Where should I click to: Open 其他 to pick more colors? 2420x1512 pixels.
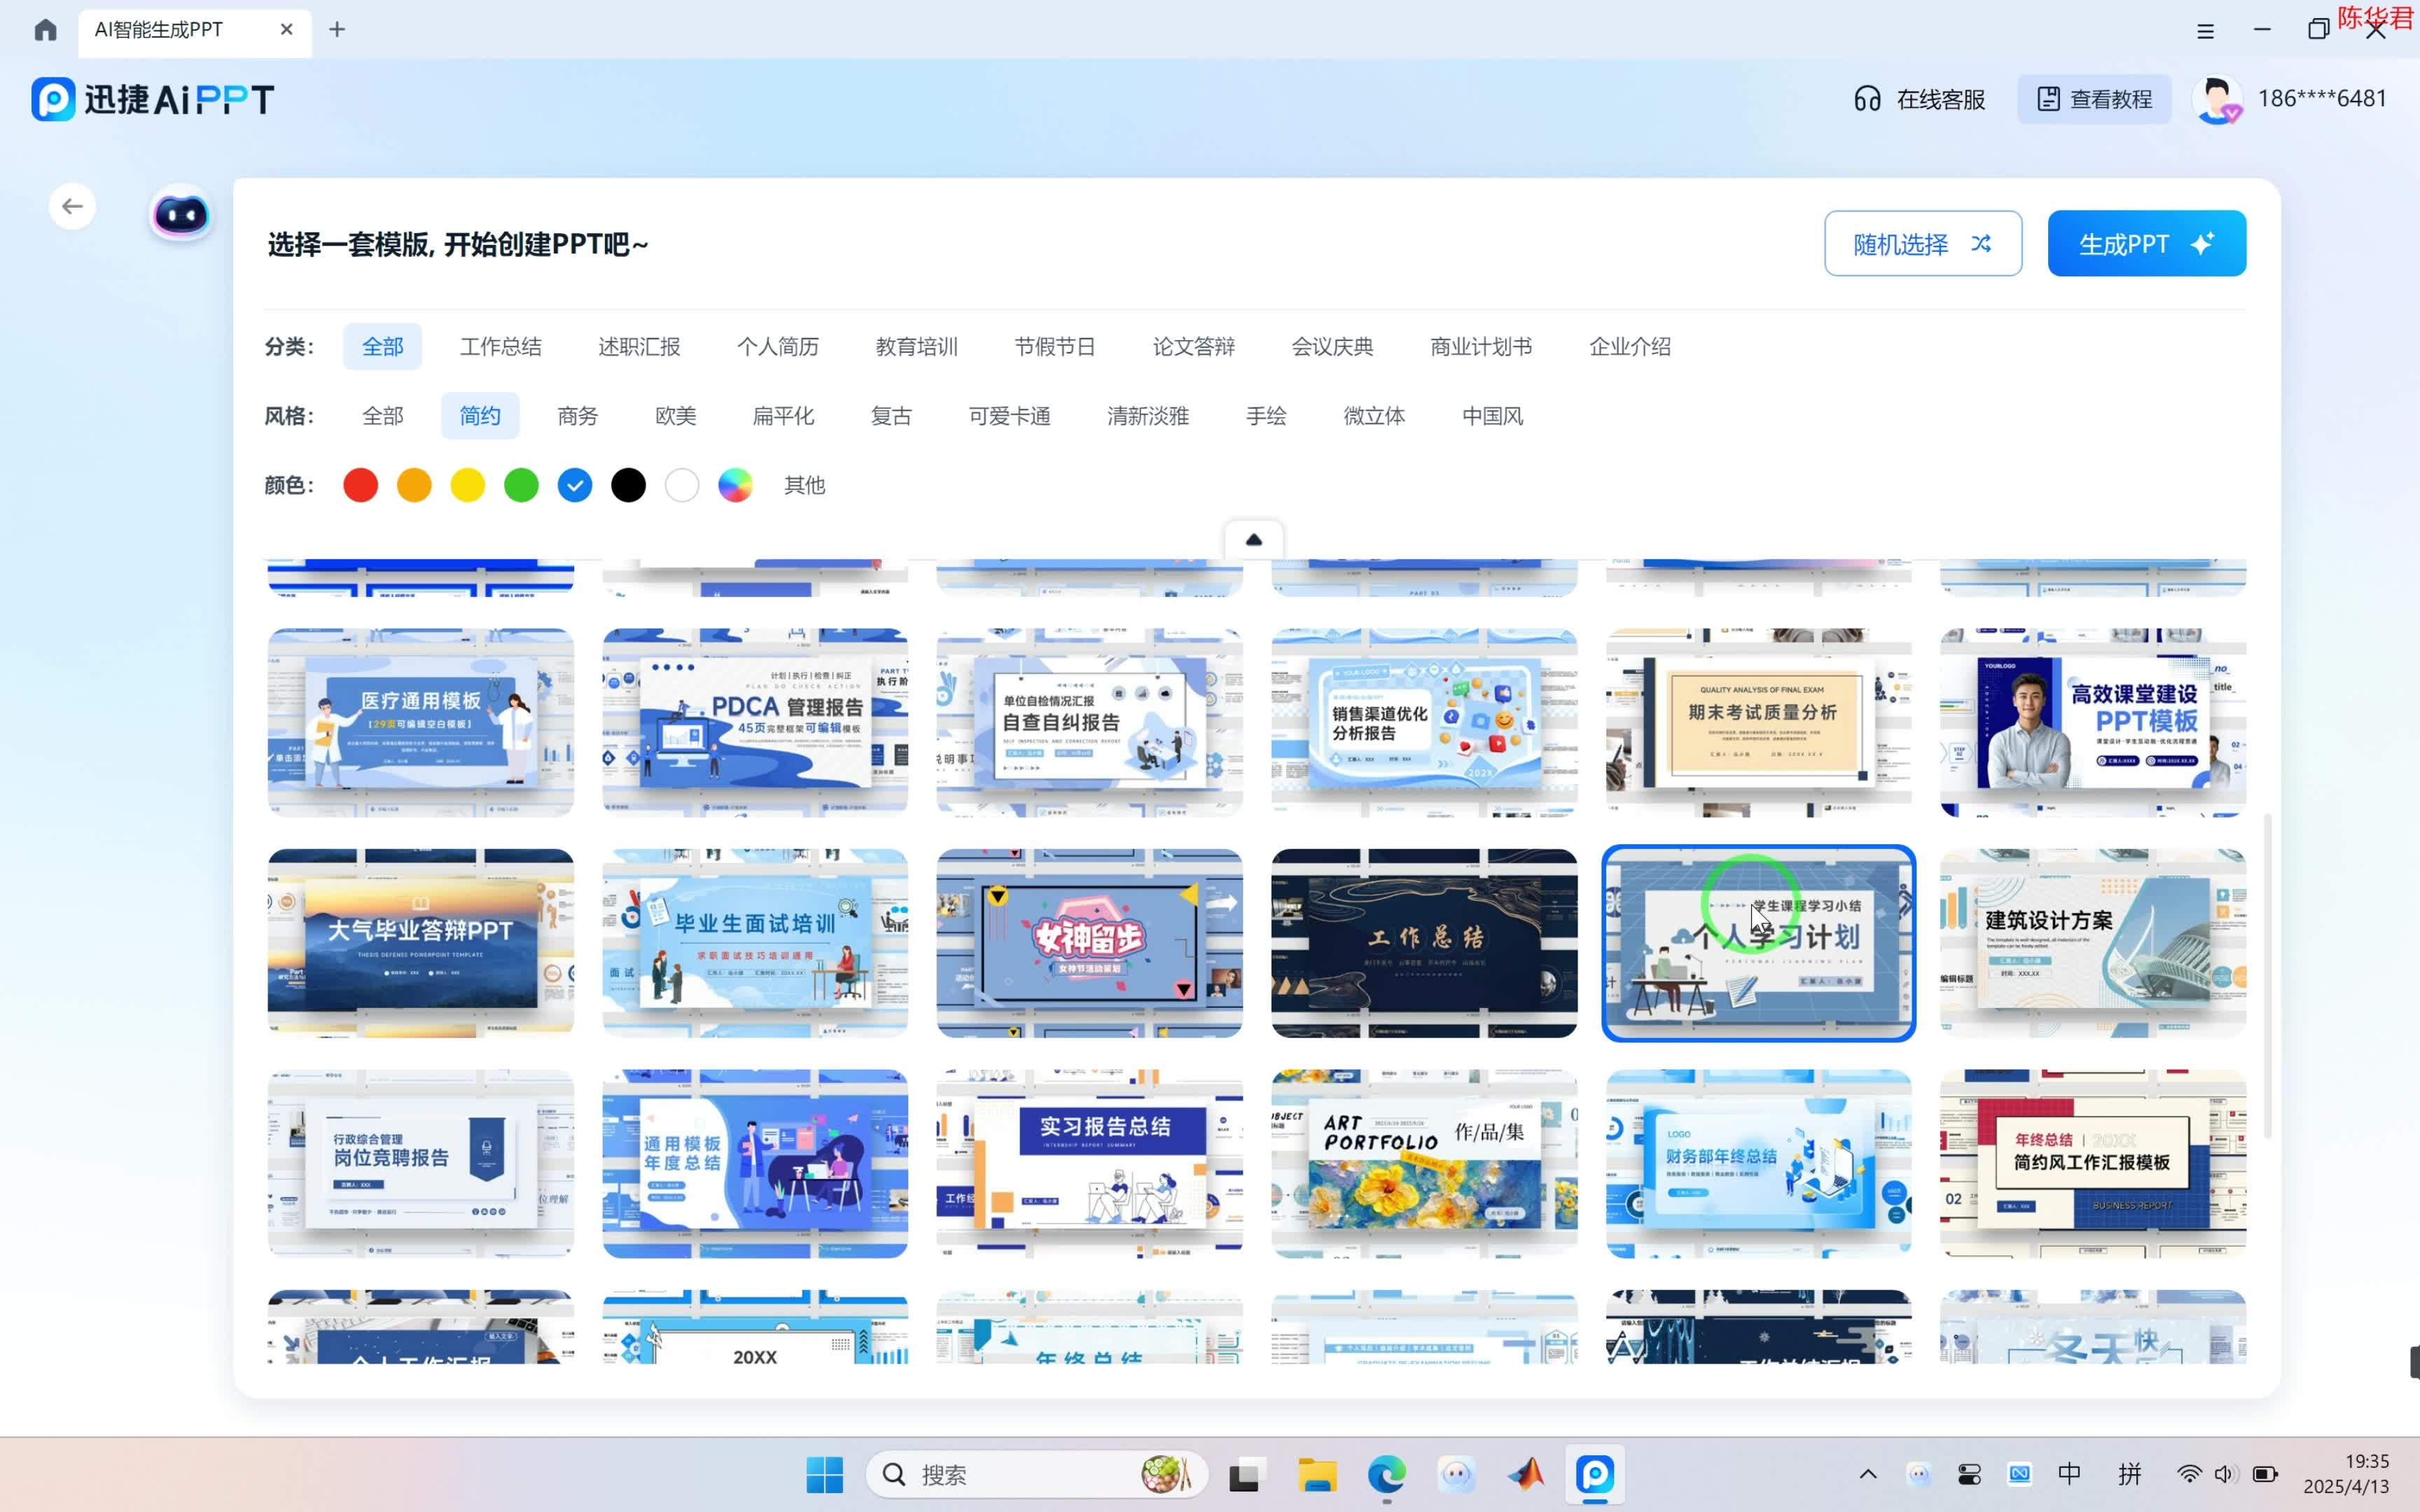pyautogui.click(x=803, y=485)
